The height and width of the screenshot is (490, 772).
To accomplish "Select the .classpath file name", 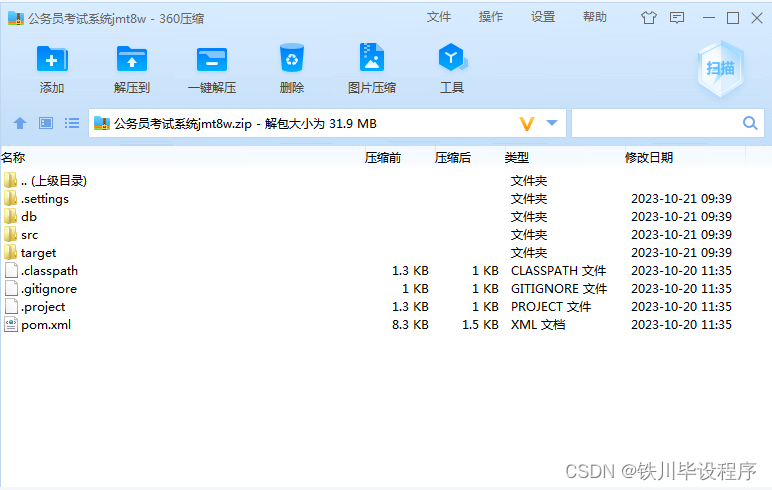I will (x=49, y=271).
